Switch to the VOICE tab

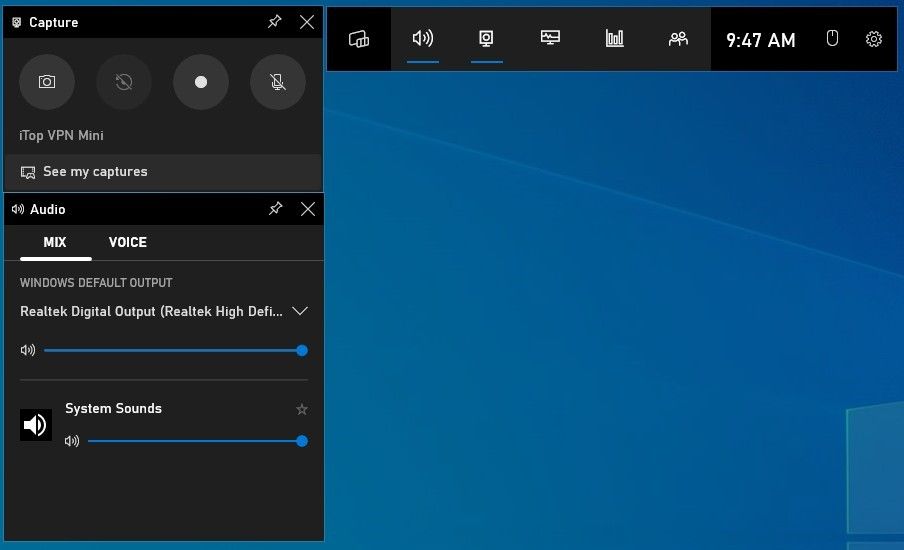[x=128, y=243]
